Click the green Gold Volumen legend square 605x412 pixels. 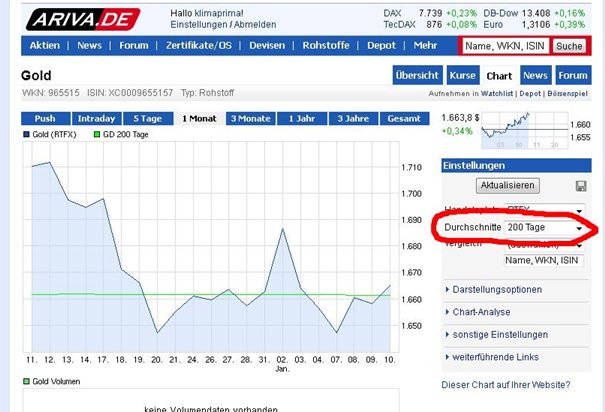click(26, 381)
